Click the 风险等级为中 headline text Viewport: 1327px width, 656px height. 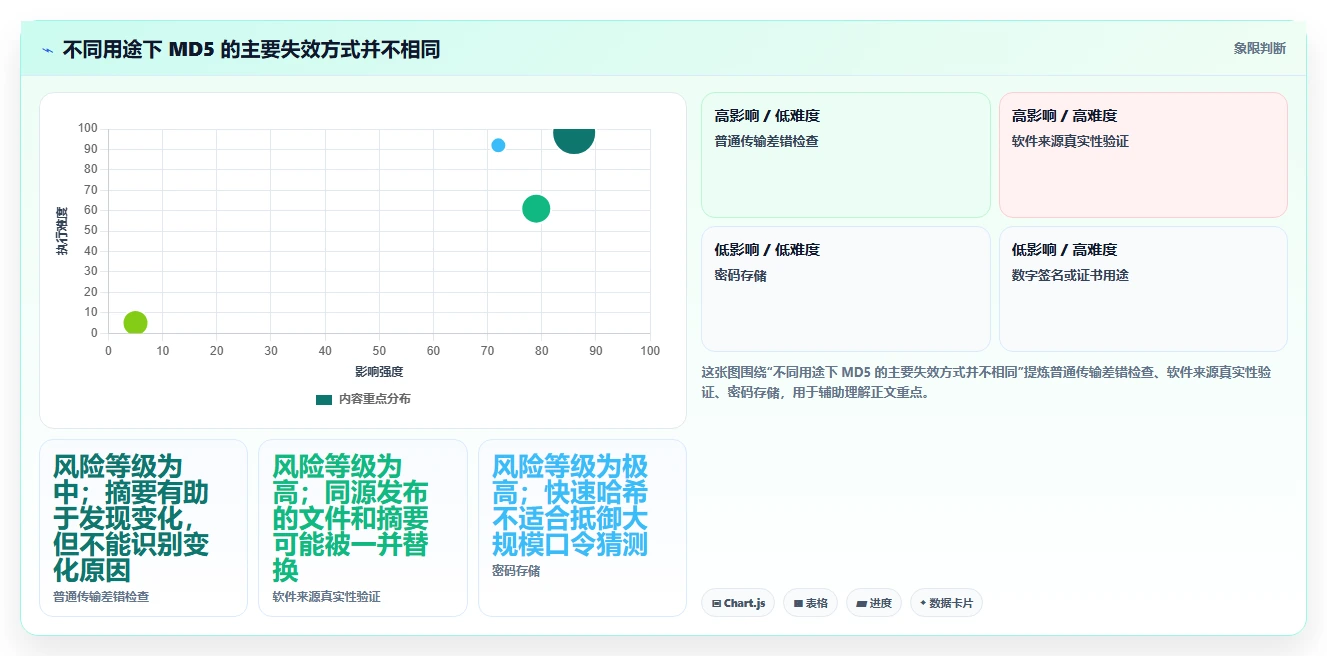[131, 518]
